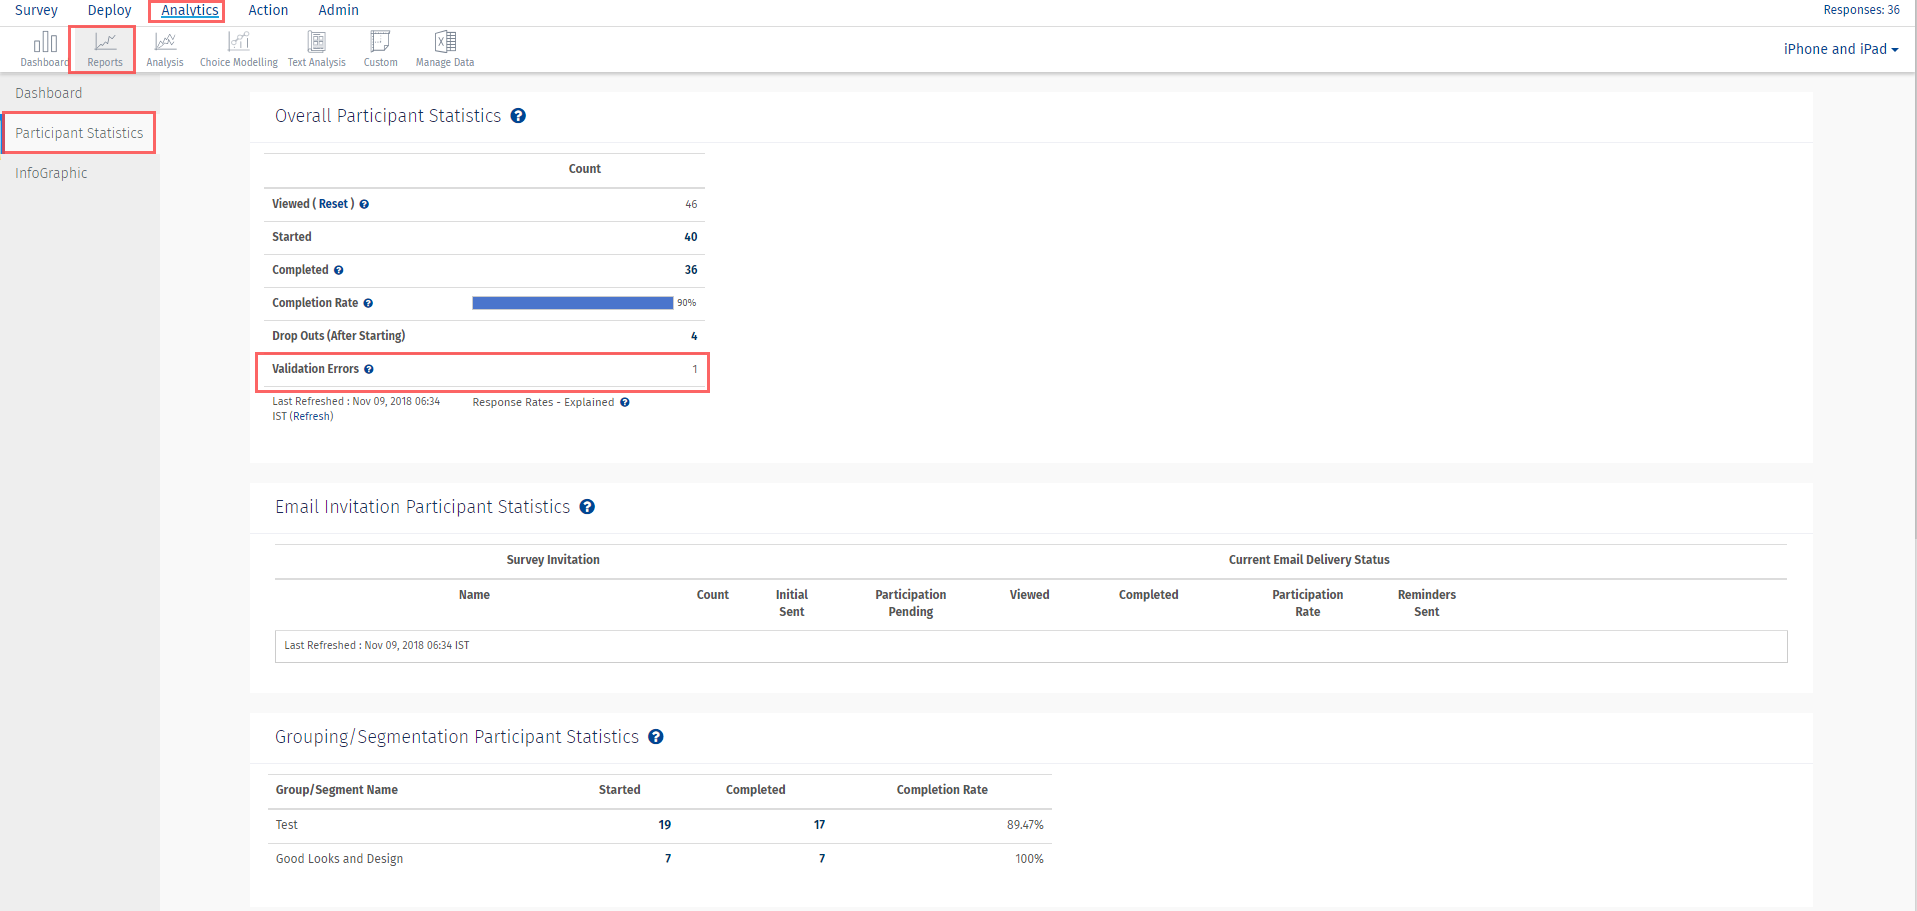The image size is (1917, 911).
Task: Click help icon beside Grouping/Segmentation Participant Statistics
Action: 656,737
